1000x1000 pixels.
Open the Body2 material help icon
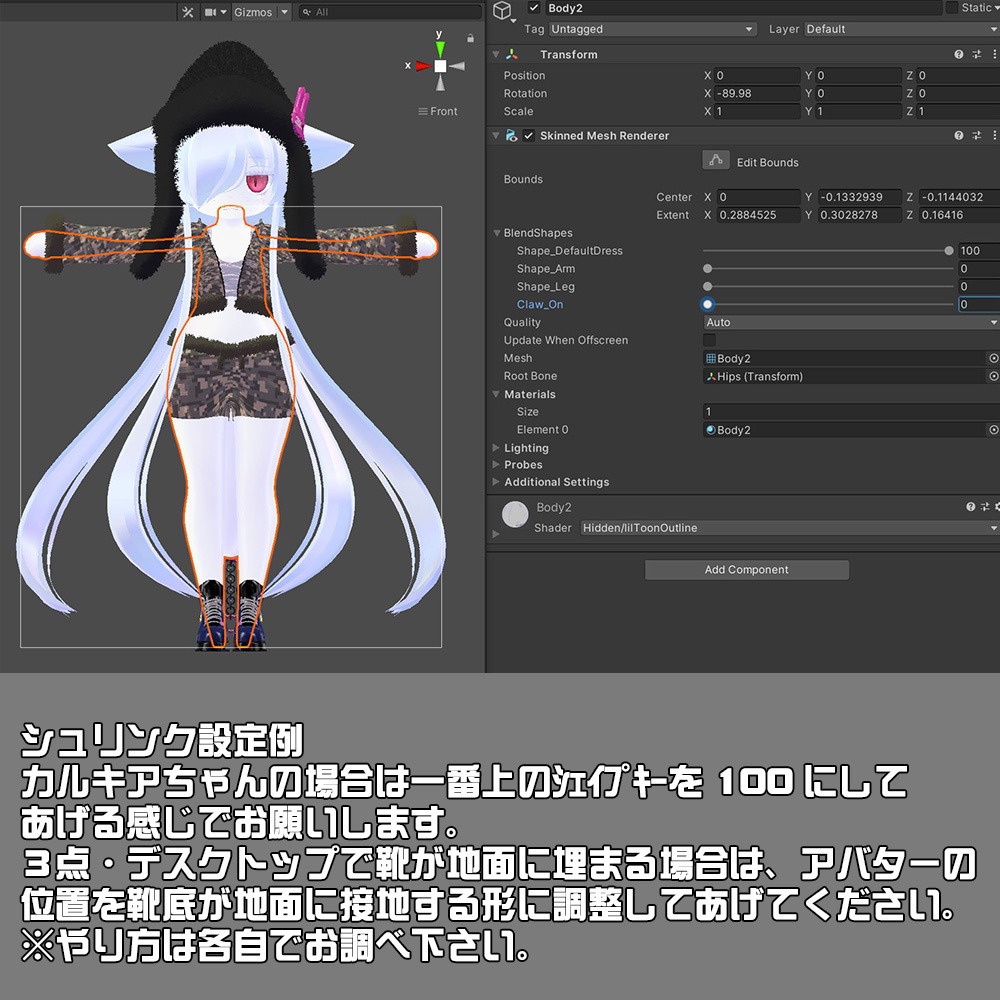pos(971,507)
